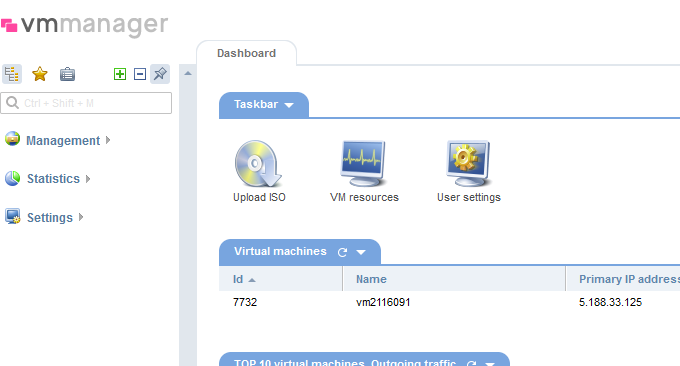Refresh the Virtual machines list

tap(342, 252)
